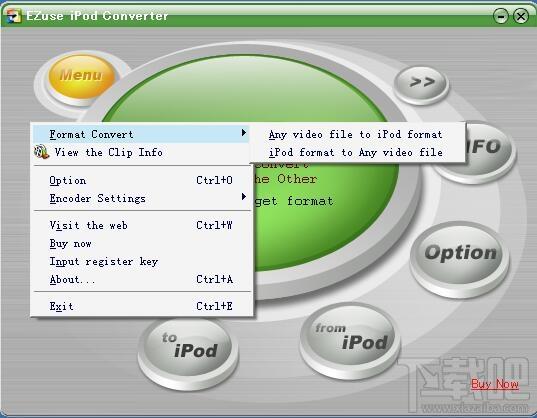Minimize the EZuse iPod Converter window
This screenshot has width=537, height=418.
(500, 16)
